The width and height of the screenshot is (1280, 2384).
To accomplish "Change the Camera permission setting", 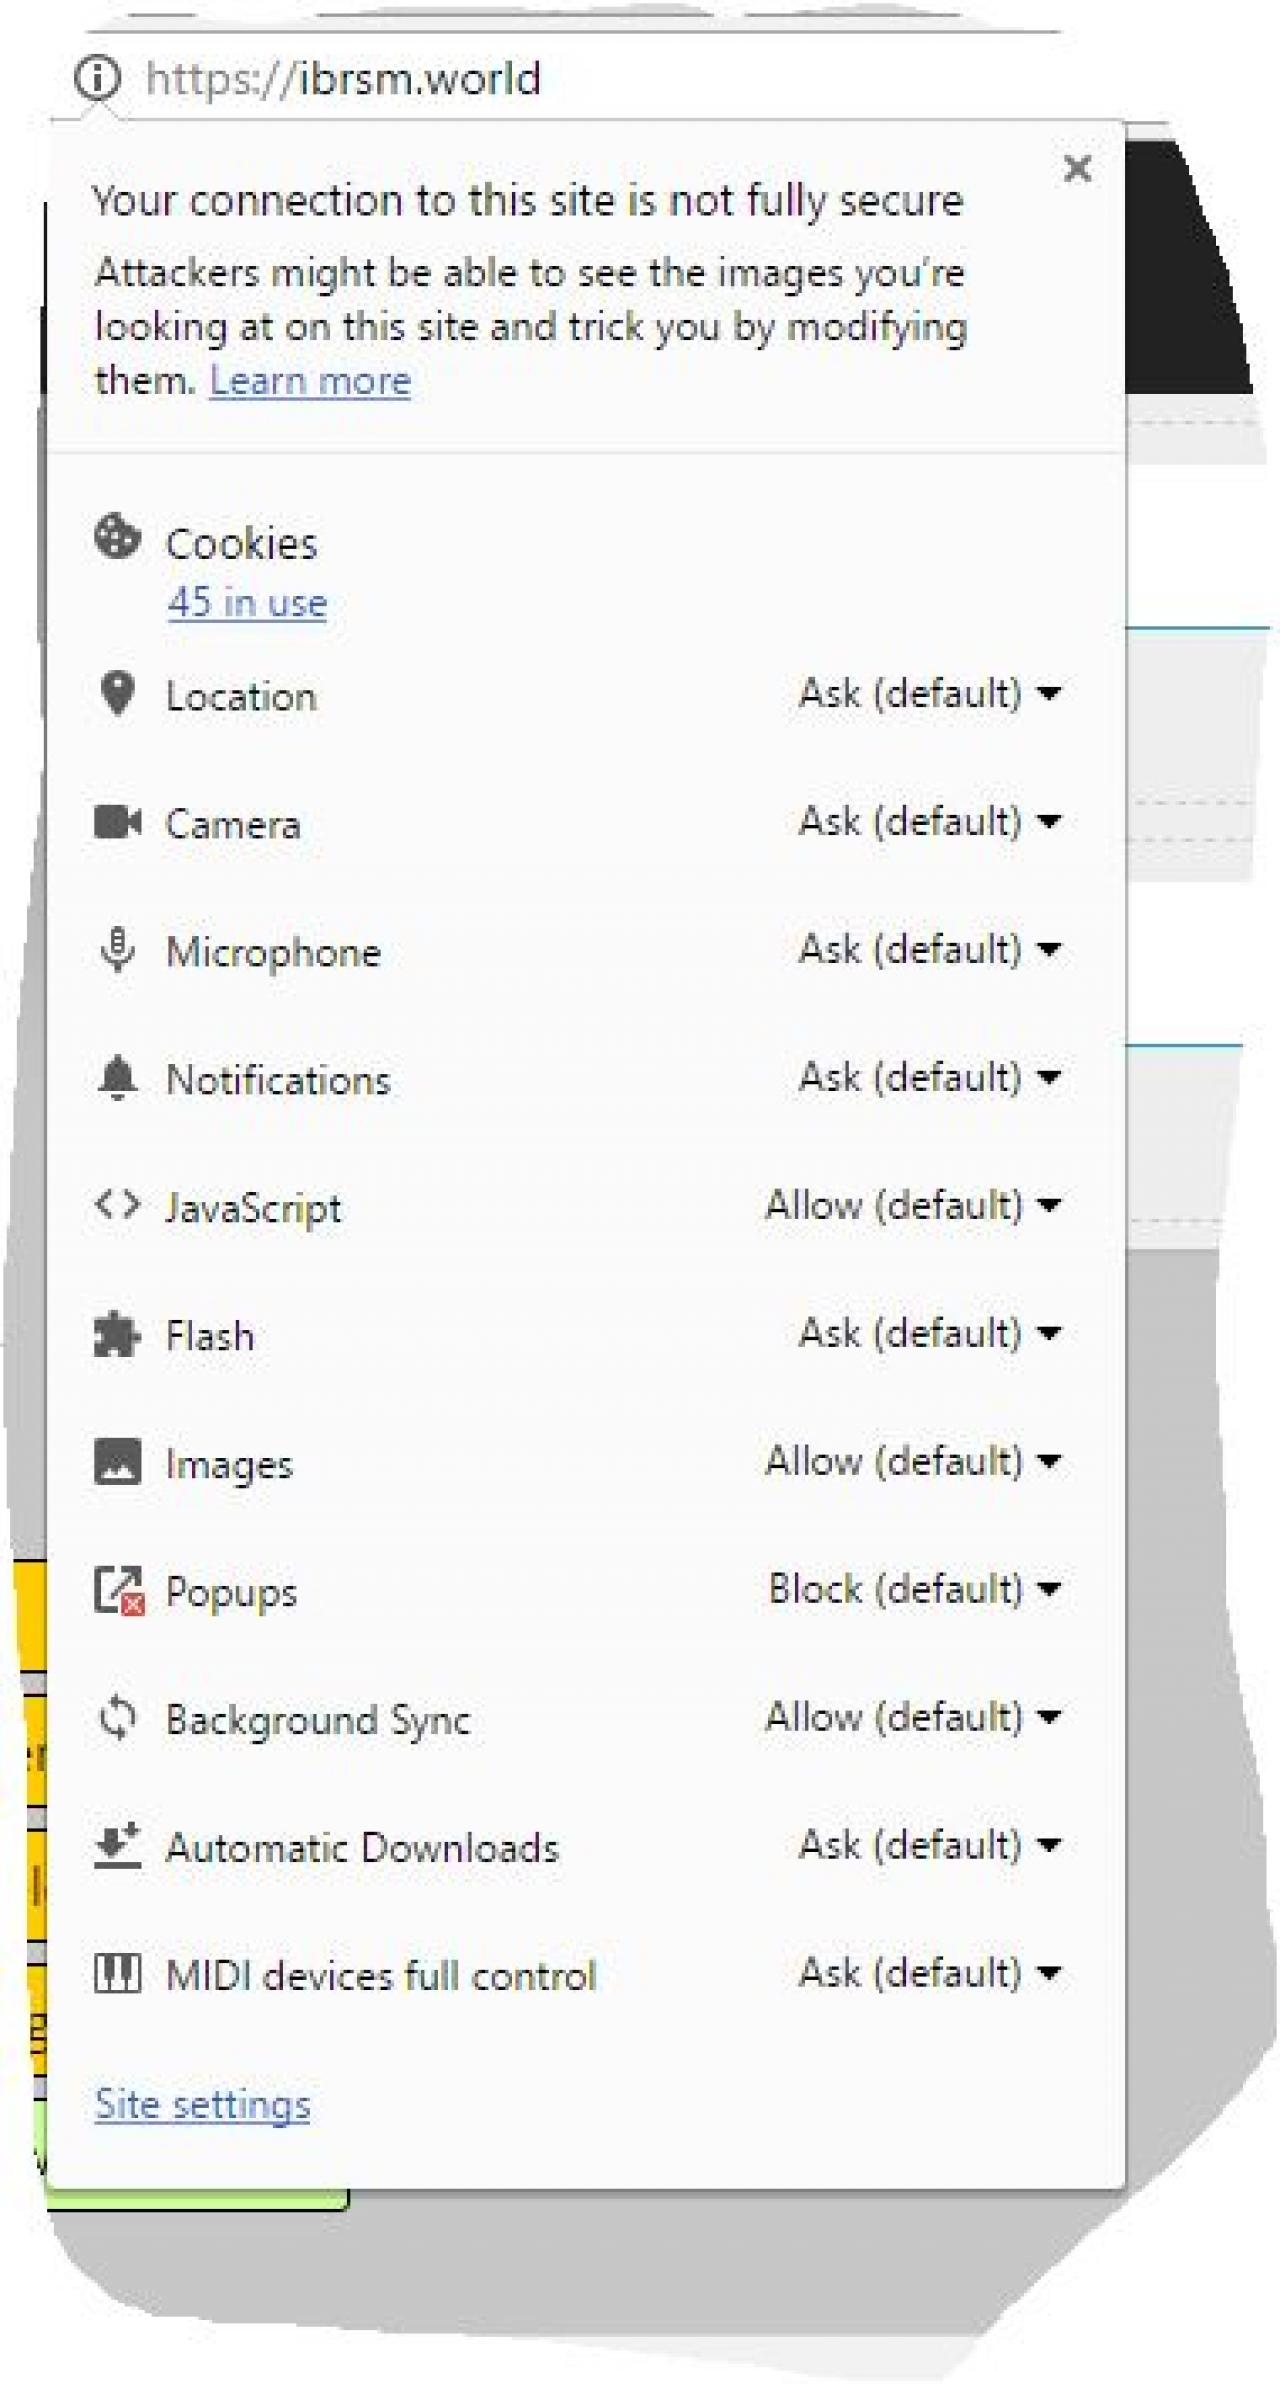I will (x=928, y=821).
